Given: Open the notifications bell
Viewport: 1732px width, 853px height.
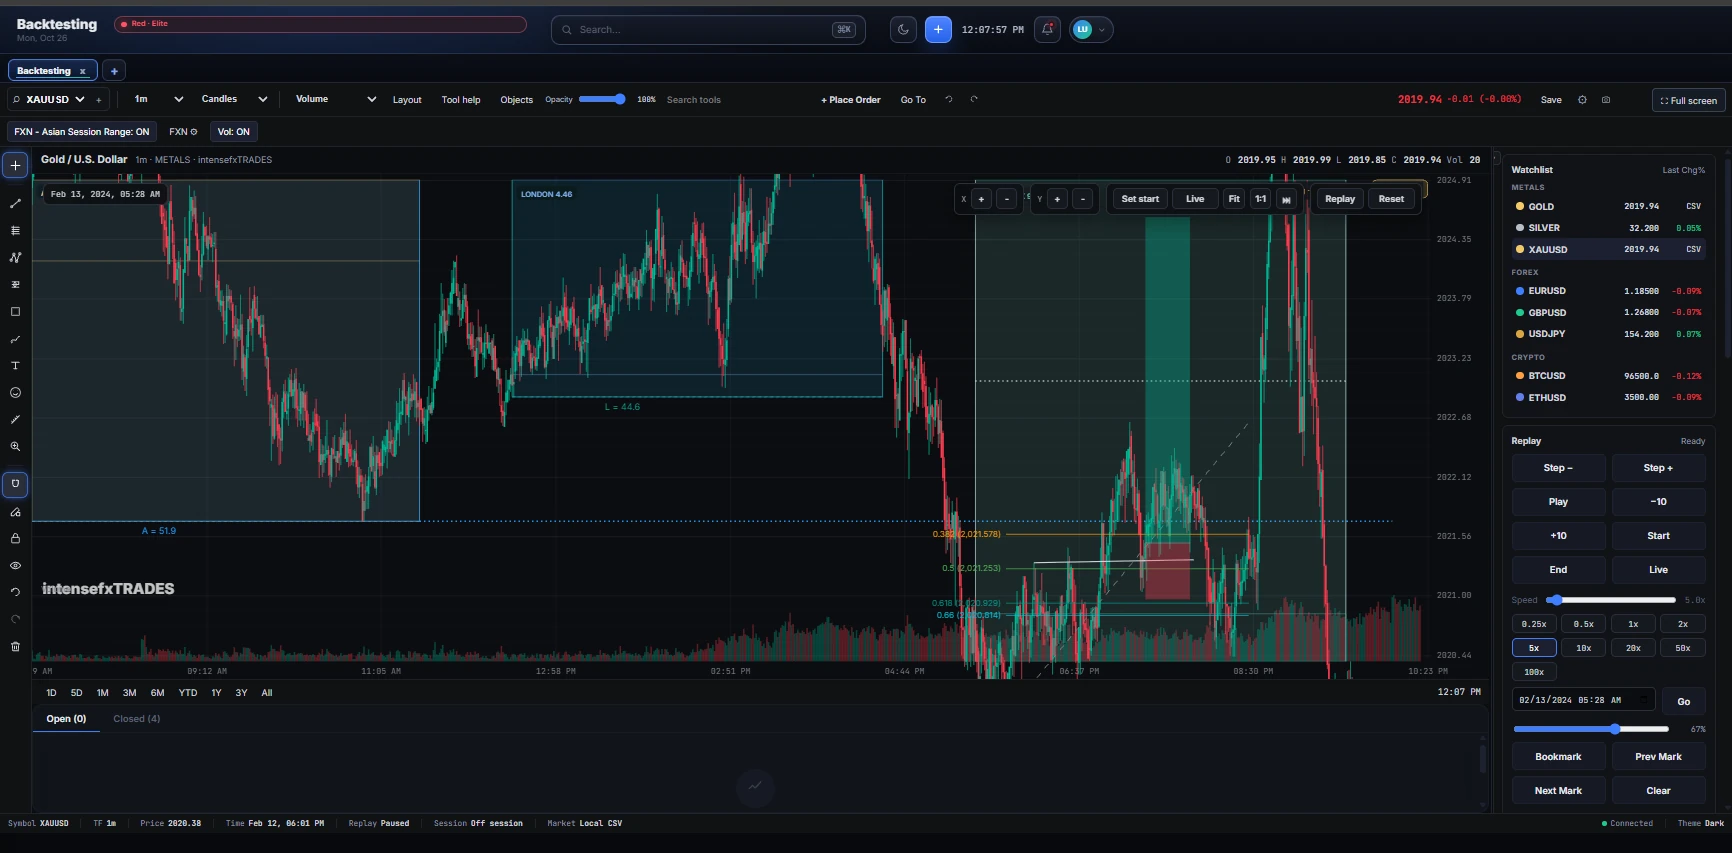Looking at the screenshot, I should tap(1047, 30).
